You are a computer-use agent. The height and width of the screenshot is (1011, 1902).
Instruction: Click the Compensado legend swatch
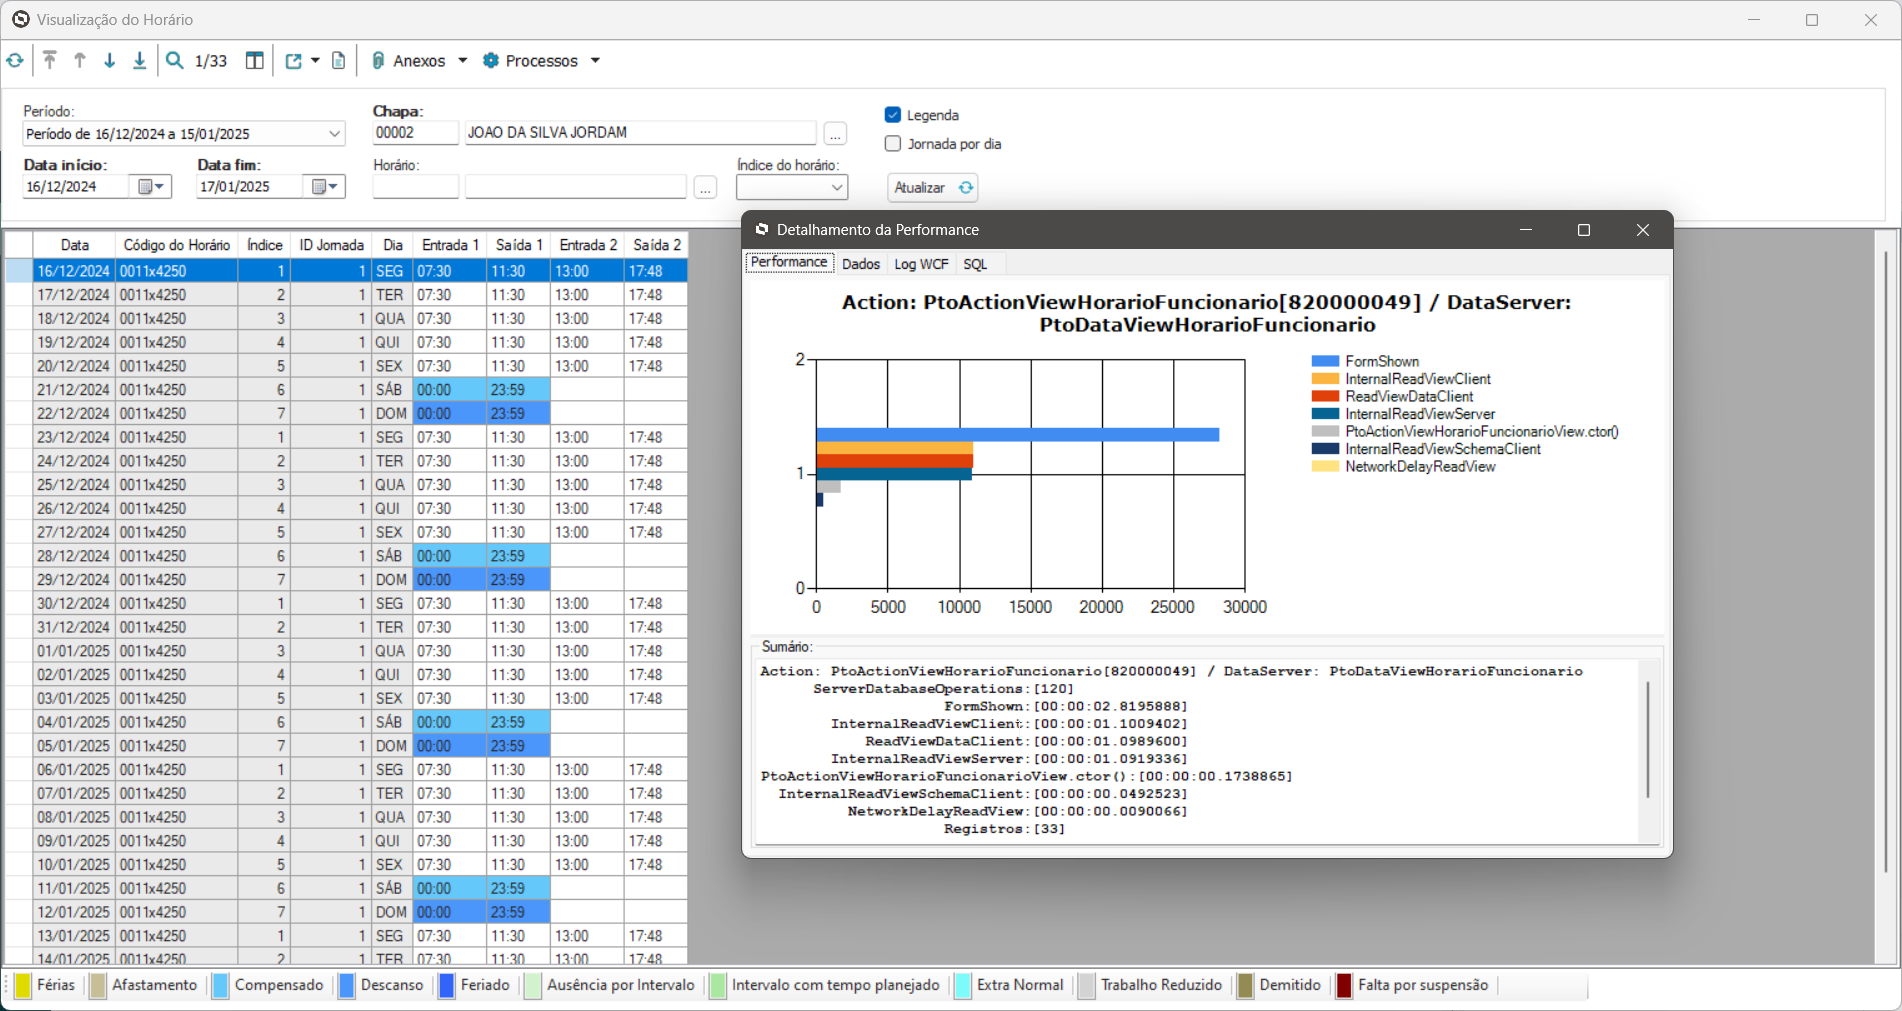coord(221,986)
